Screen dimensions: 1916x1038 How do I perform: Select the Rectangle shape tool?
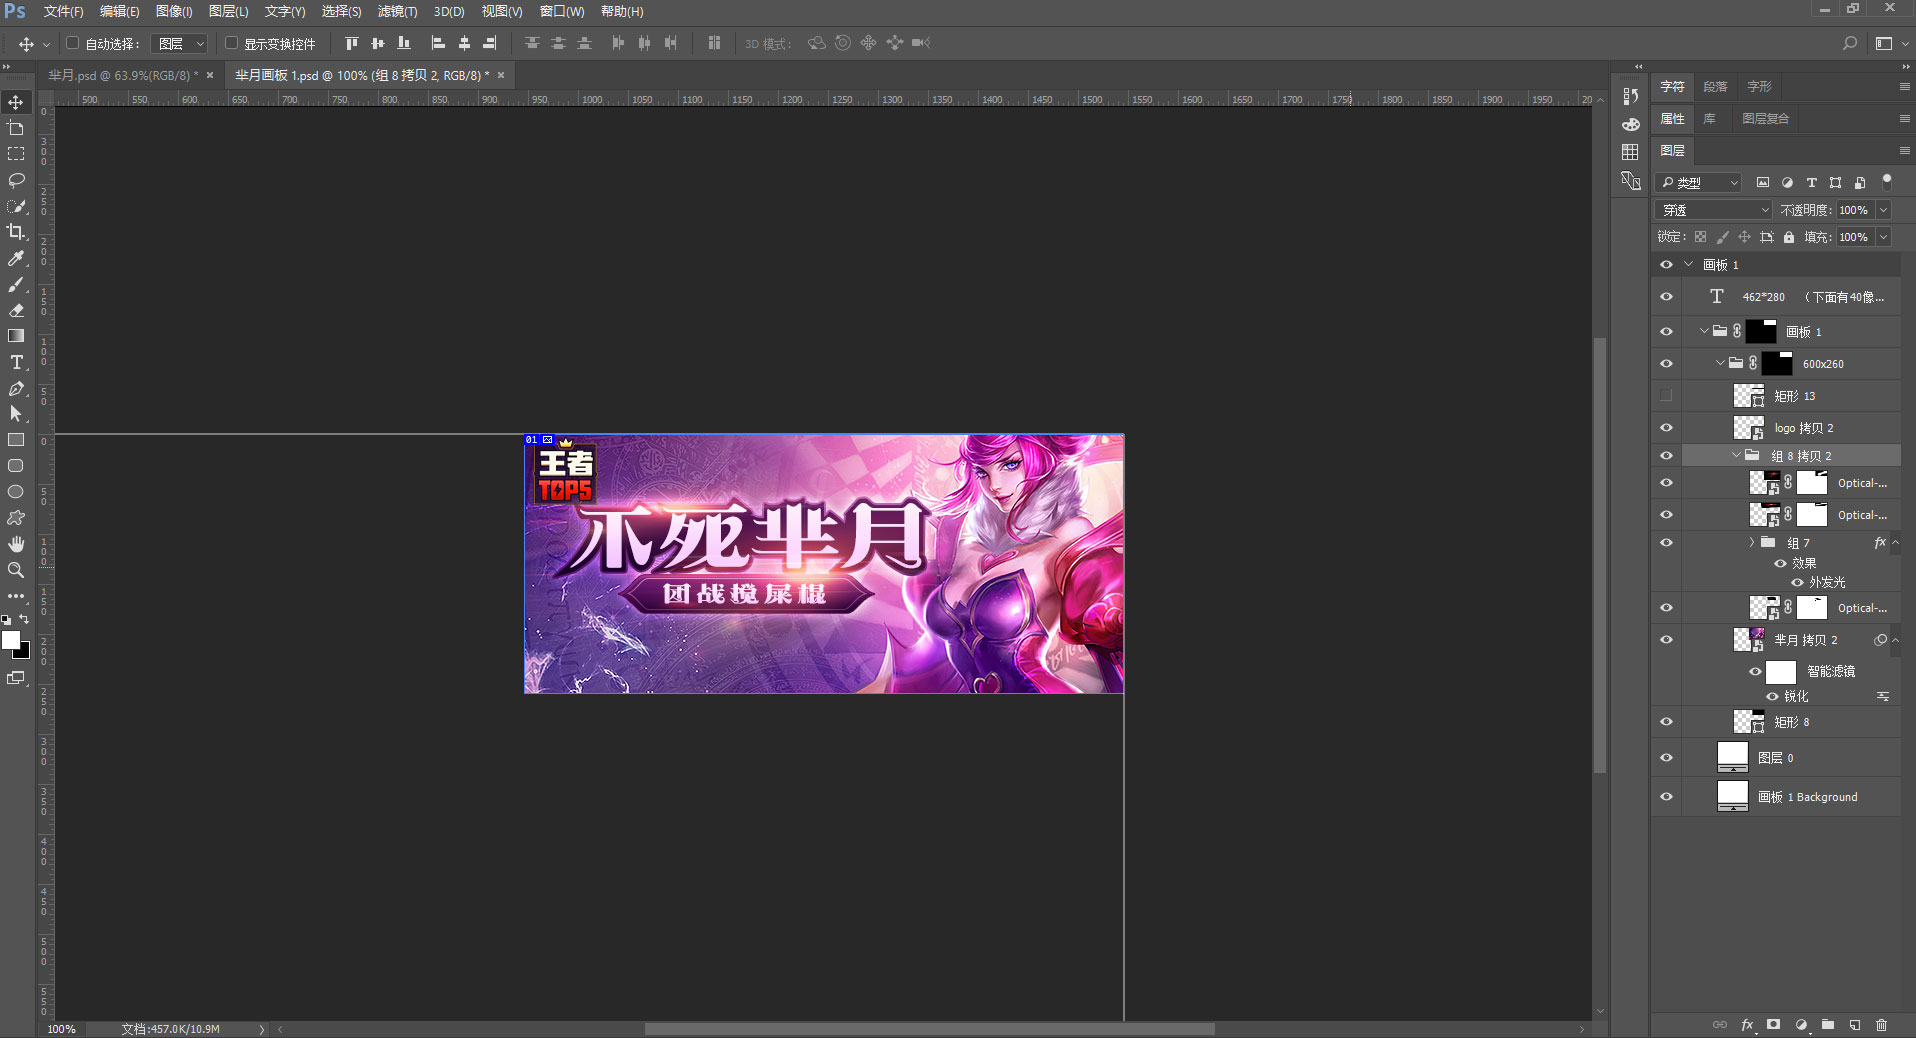[16, 440]
